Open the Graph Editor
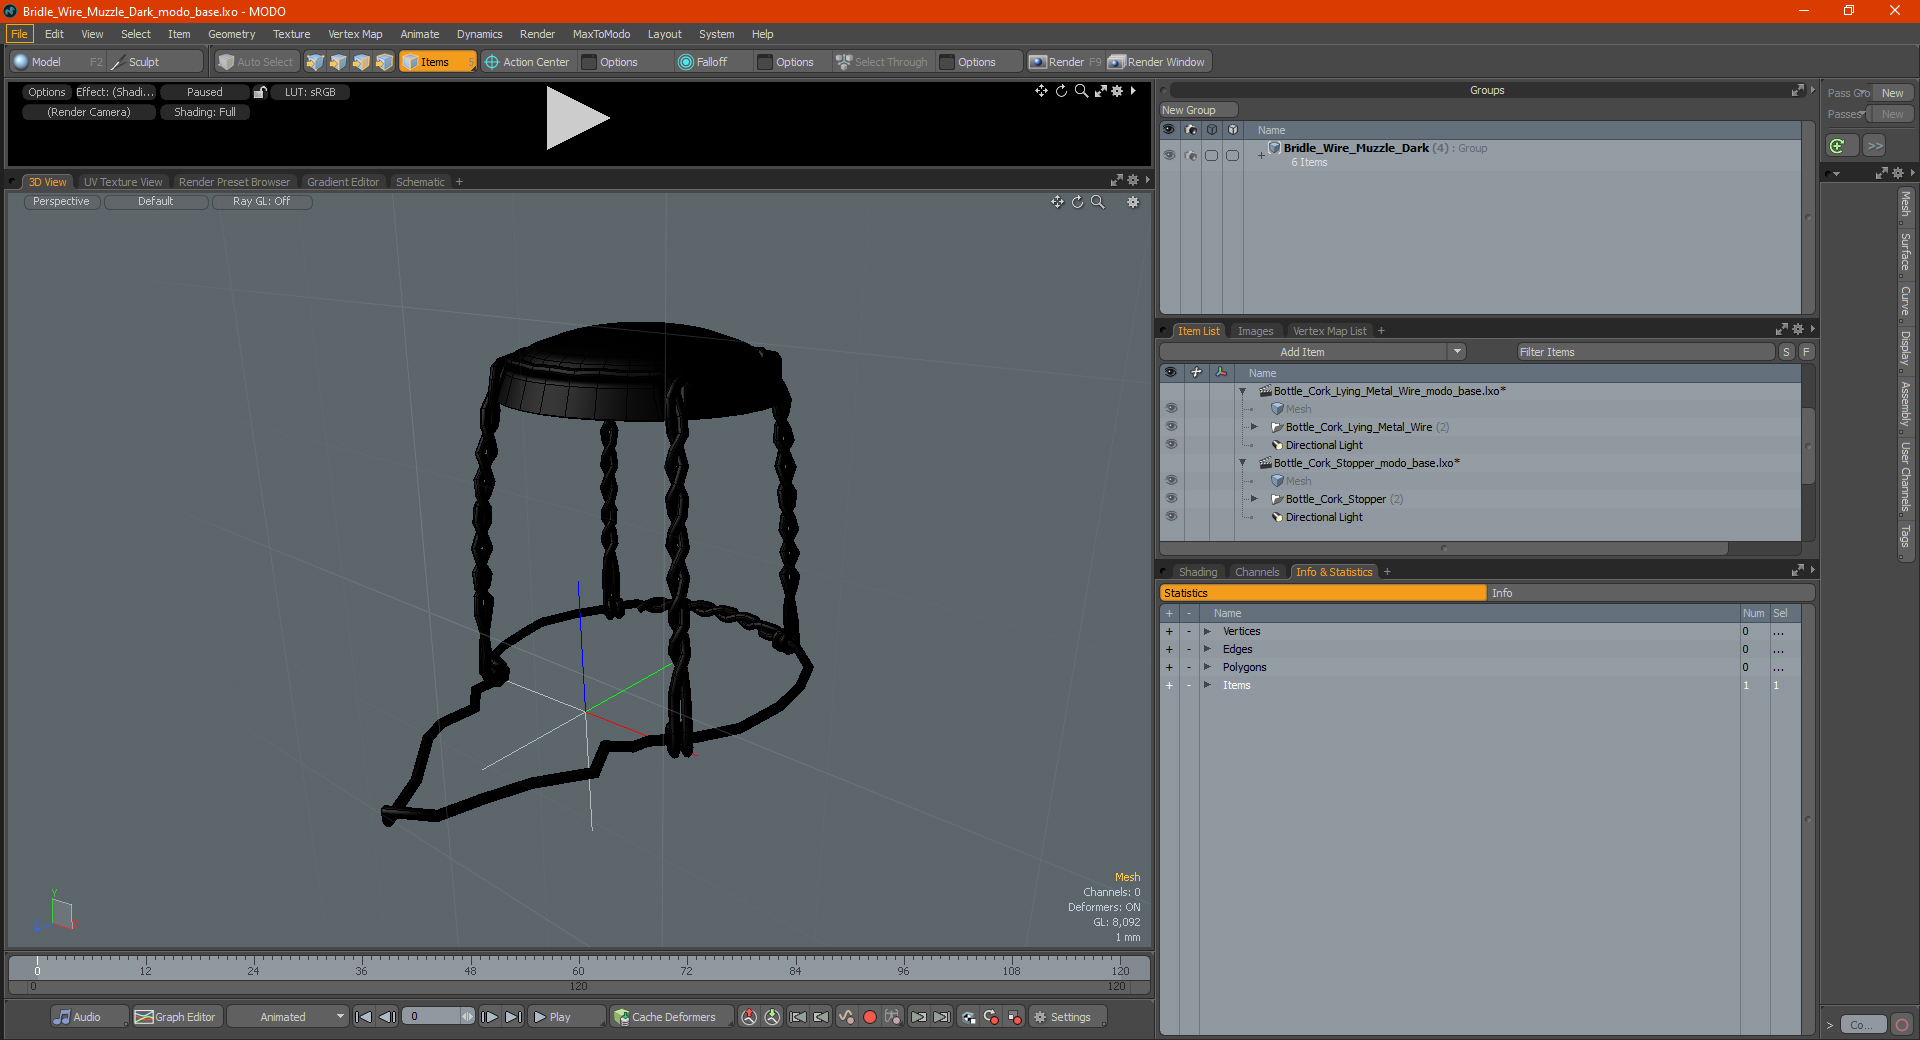This screenshot has height=1040, width=1920. pyautogui.click(x=175, y=1017)
